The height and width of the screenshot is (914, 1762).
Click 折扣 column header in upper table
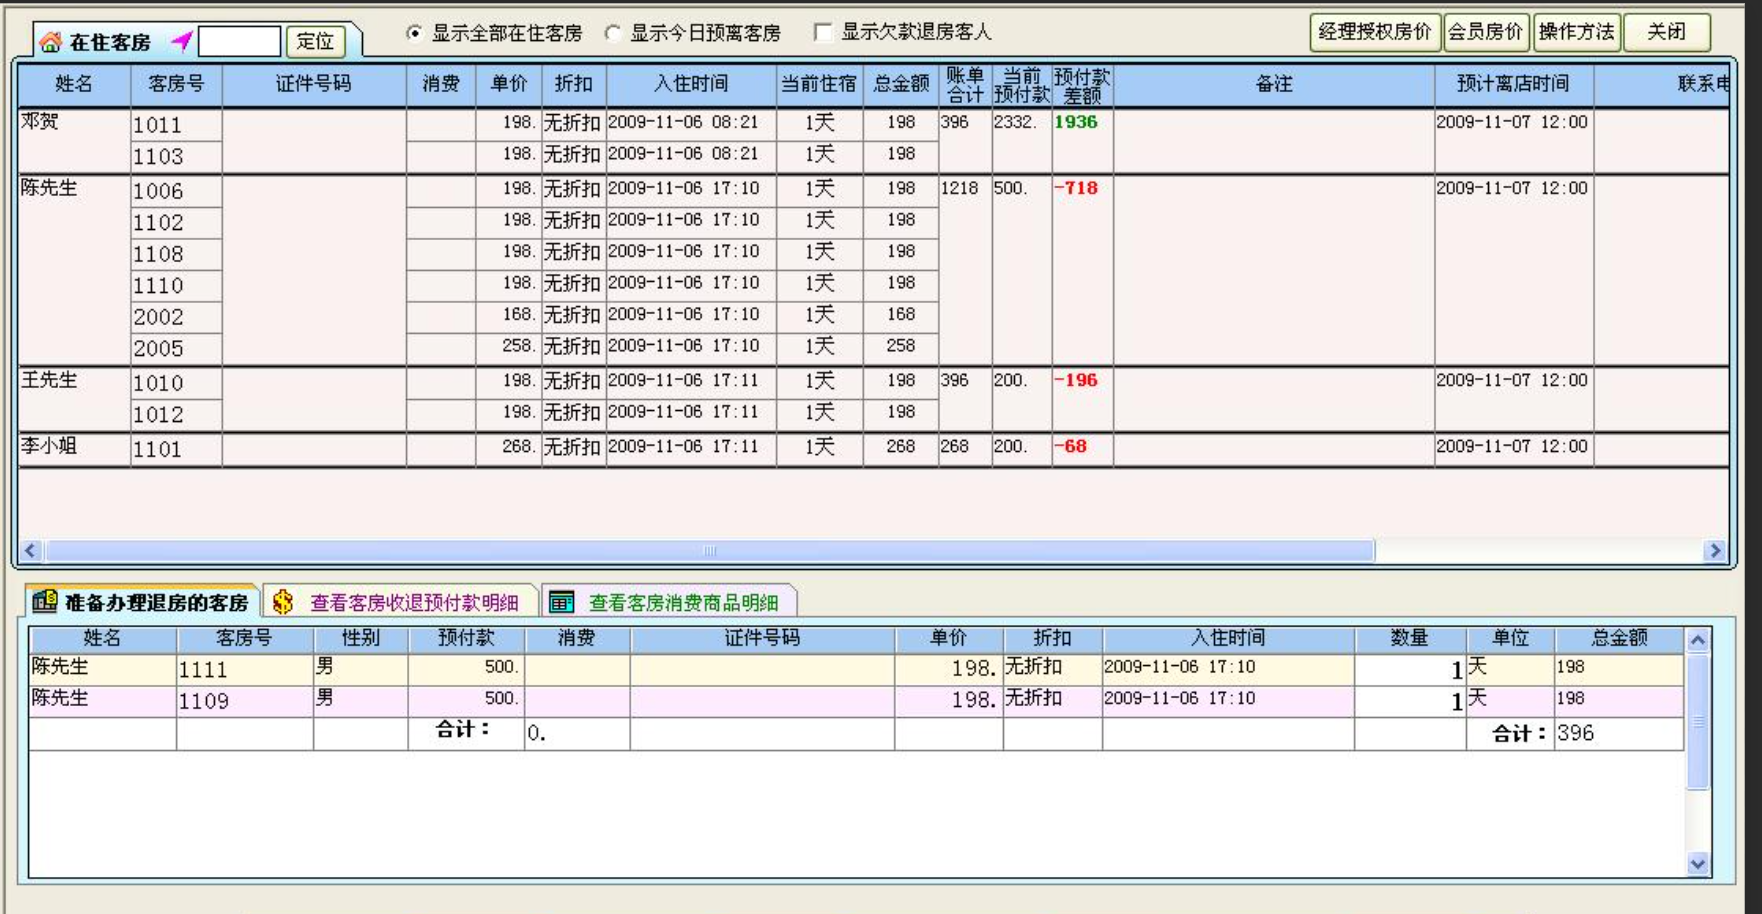click(573, 84)
